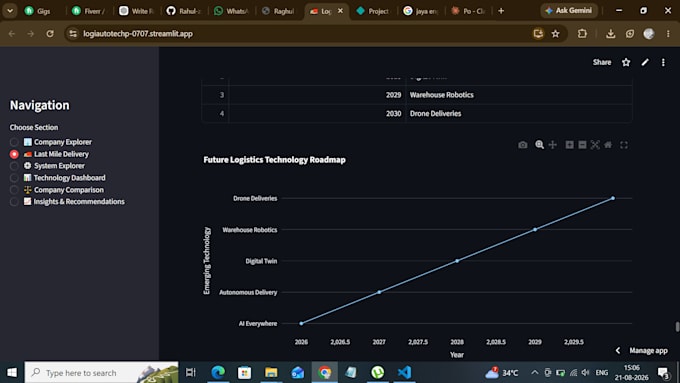
Task: Open Microsoft Edge from taskbar
Action: tap(218, 372)
